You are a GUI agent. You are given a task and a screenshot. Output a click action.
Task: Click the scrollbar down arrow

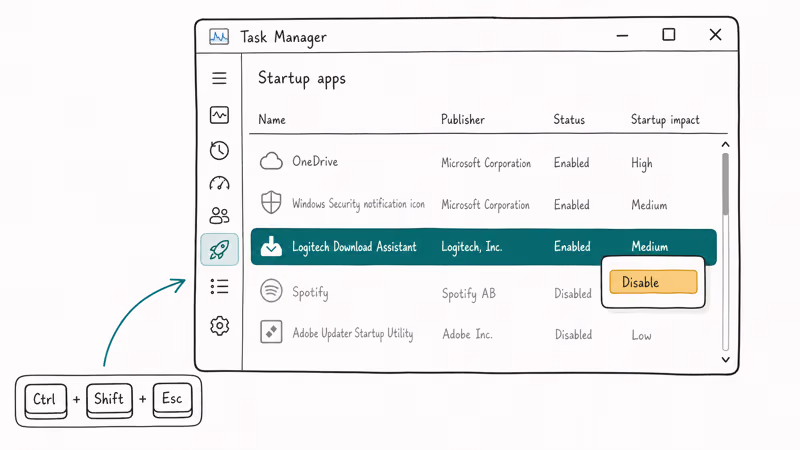point(726,360)
